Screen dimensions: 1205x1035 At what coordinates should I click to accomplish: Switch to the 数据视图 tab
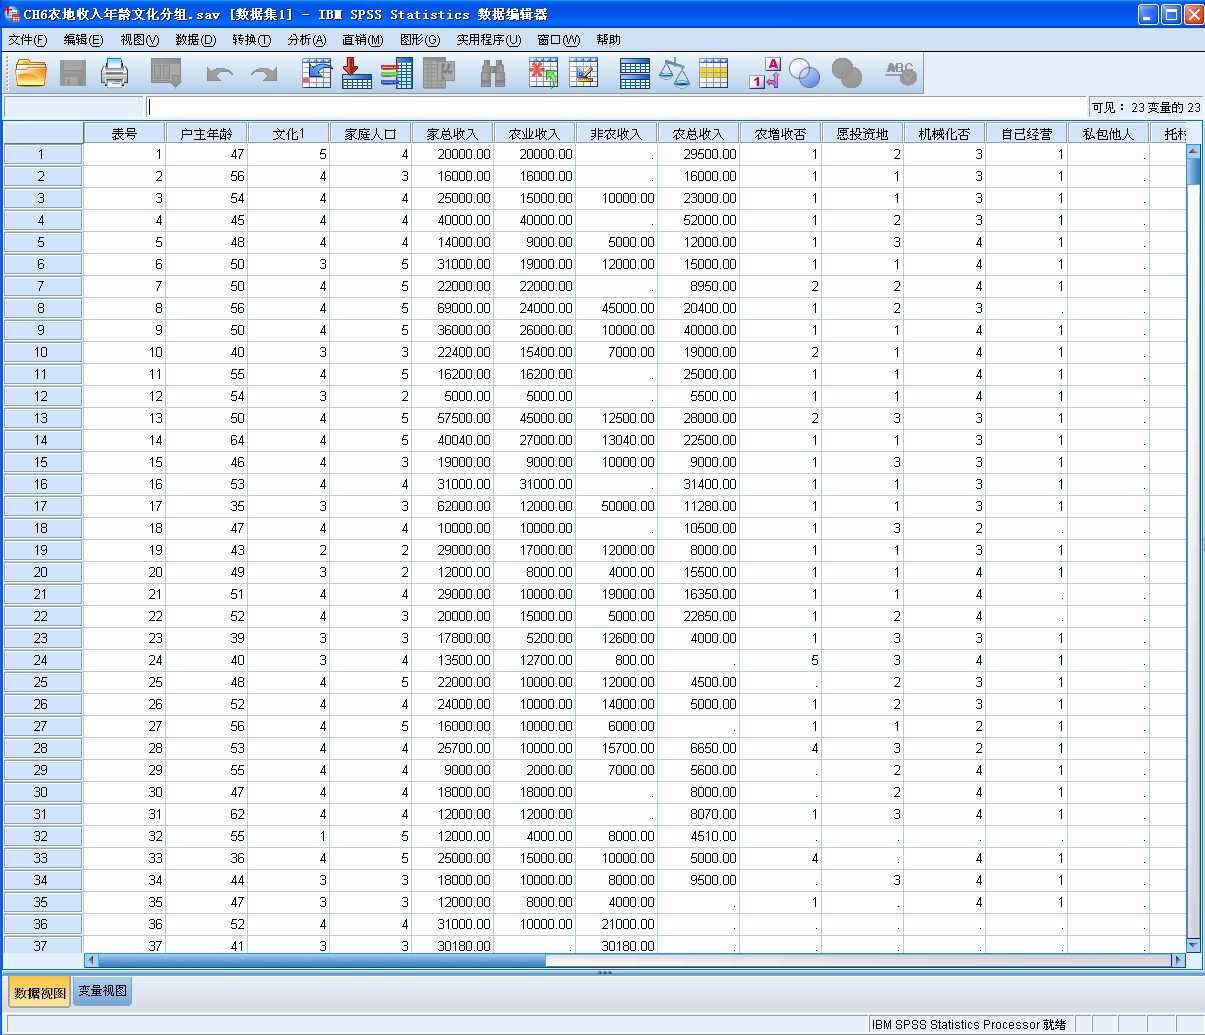(x=40, y=992)
